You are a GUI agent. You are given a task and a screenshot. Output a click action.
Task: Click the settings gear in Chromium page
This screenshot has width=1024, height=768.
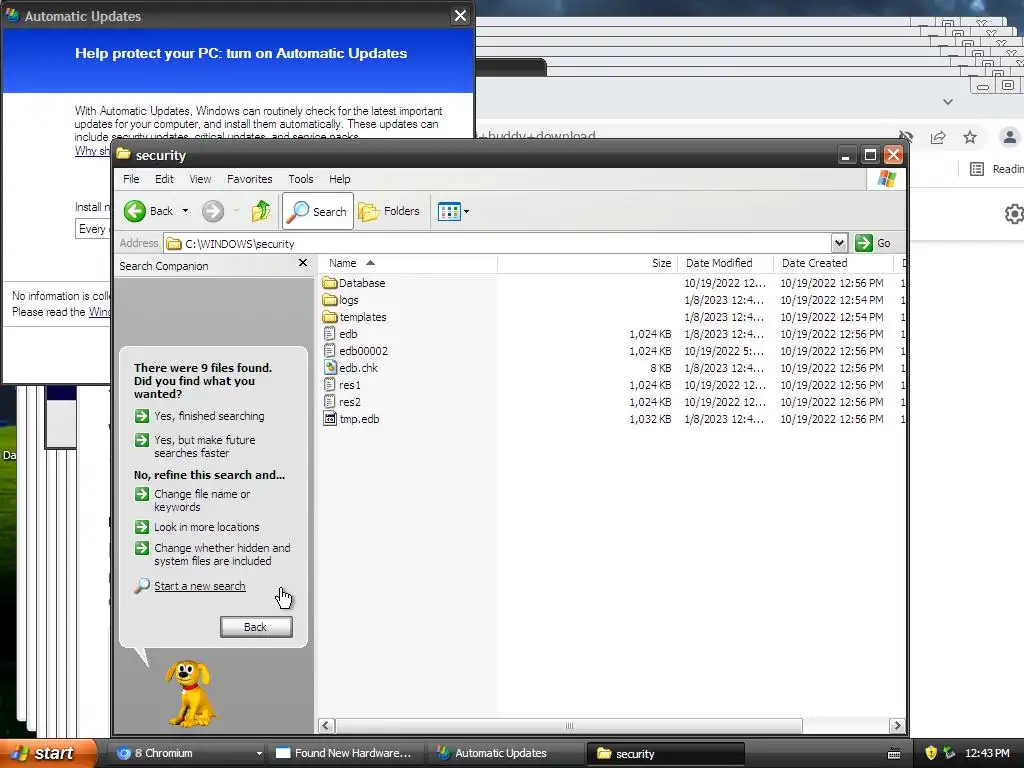1014,214
